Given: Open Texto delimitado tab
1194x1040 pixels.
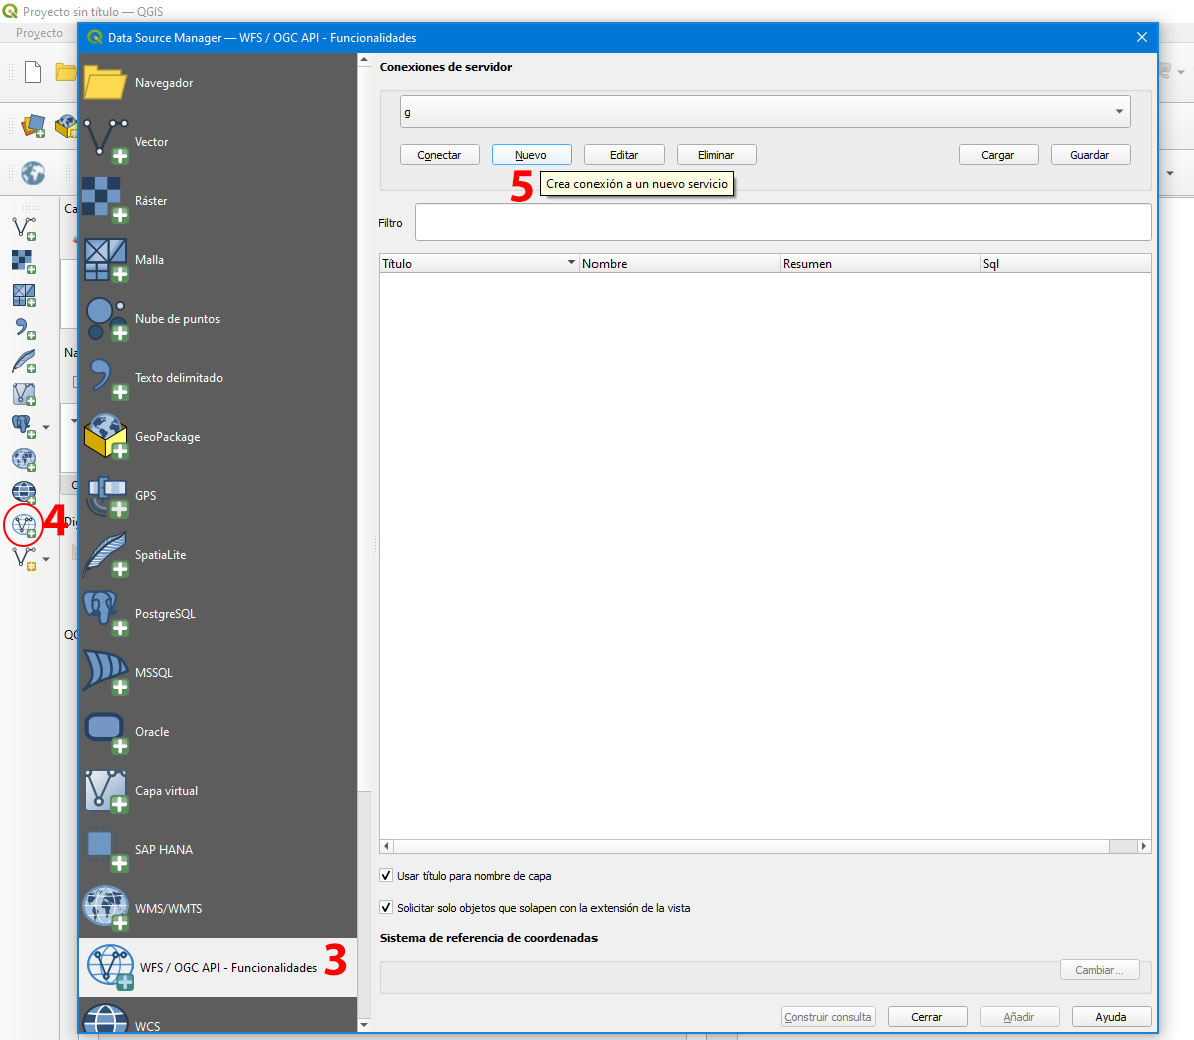Looking at the screenshot, I should click(218, 378).
